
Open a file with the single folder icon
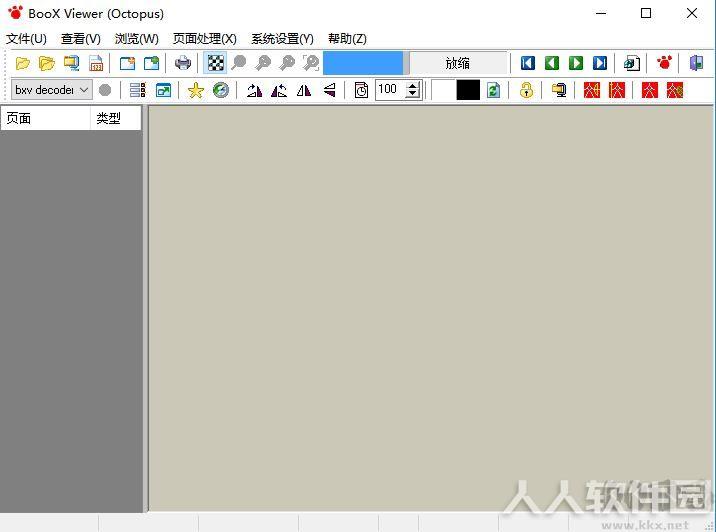[22, 63]
